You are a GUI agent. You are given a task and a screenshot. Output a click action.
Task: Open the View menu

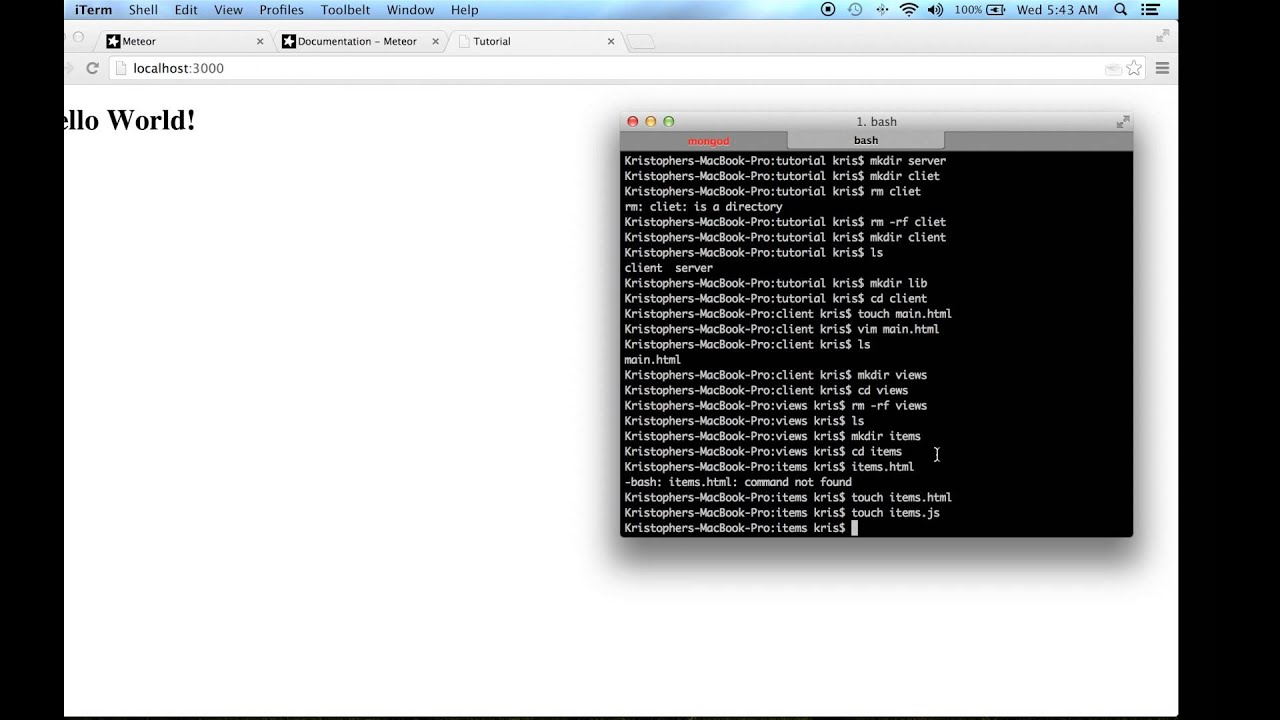(228, 10)
